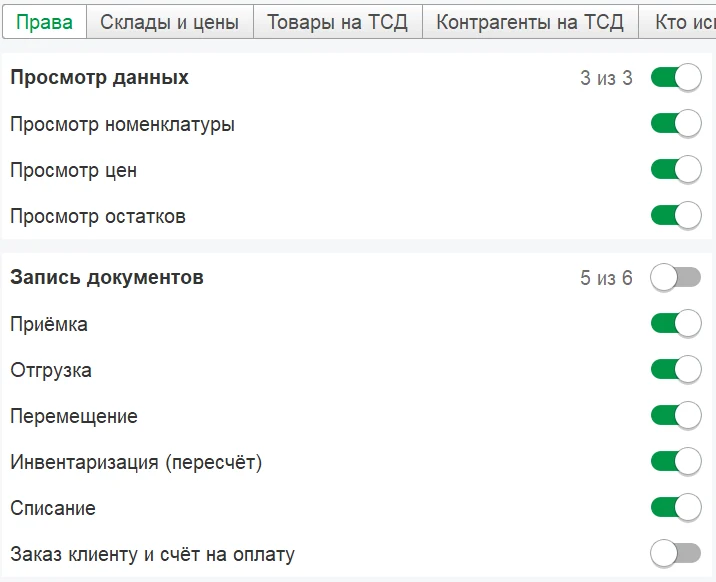Open the partially visible Кто исп… tab
Screen dimensions: 716x582
[677, 22]
